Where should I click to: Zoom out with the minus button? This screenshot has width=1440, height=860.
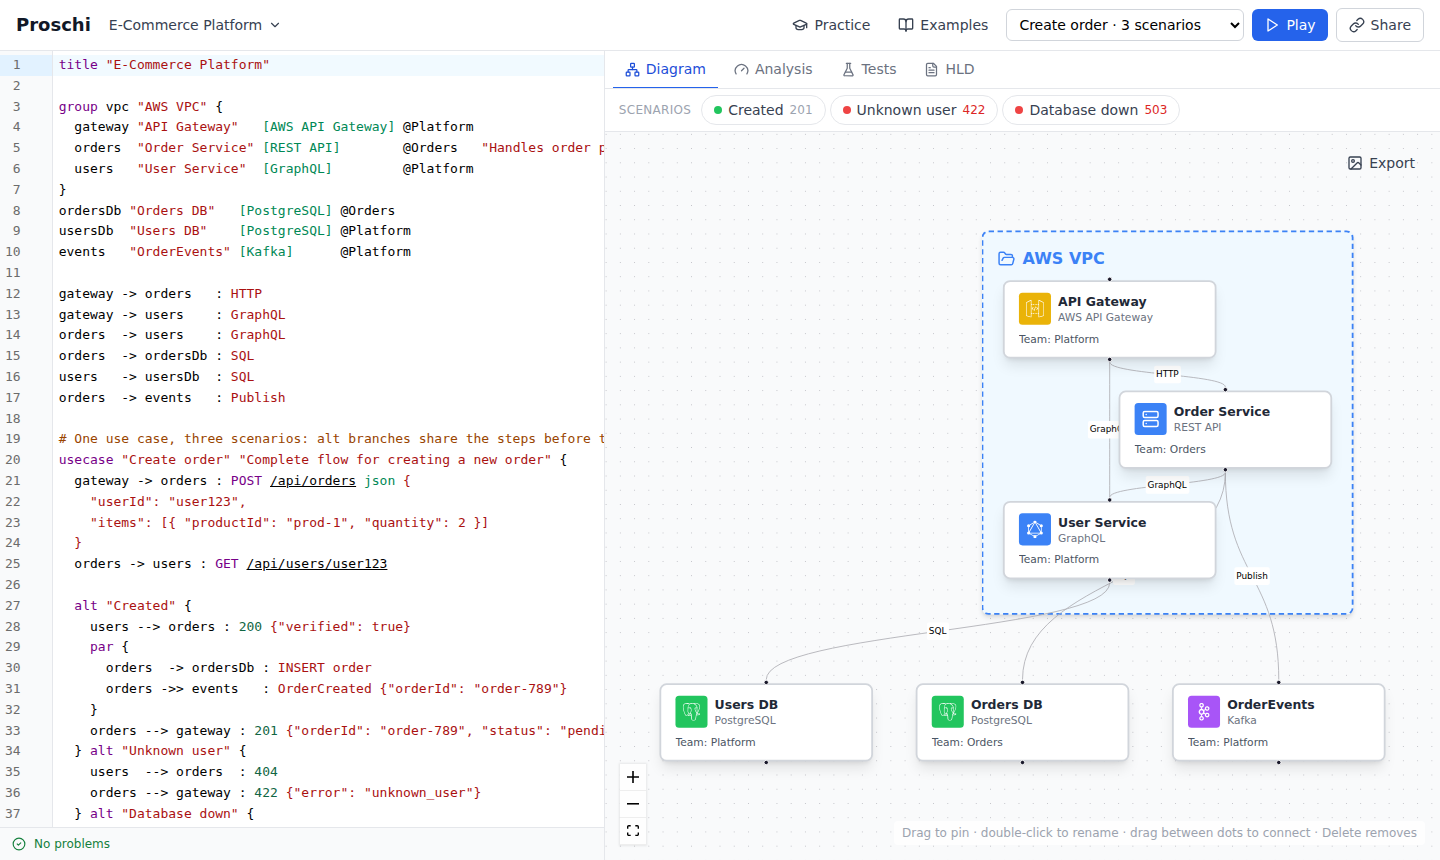[633, 804]
